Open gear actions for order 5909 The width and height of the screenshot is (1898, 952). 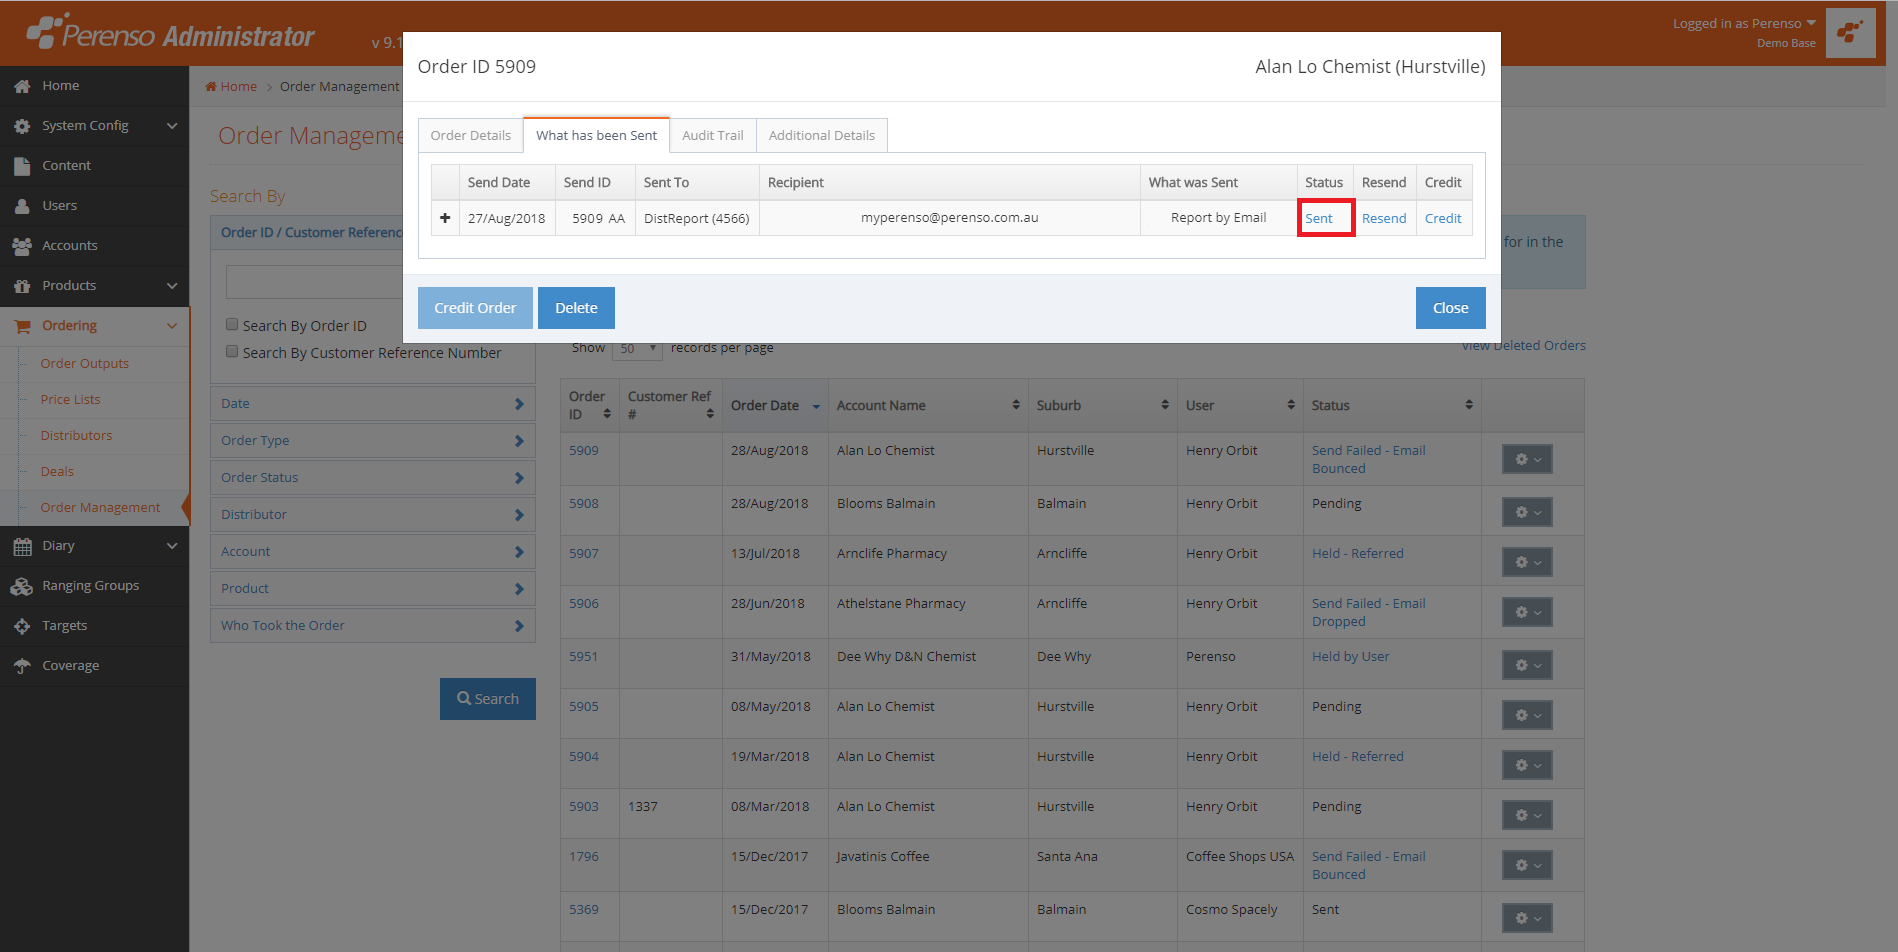point(1527,459)
